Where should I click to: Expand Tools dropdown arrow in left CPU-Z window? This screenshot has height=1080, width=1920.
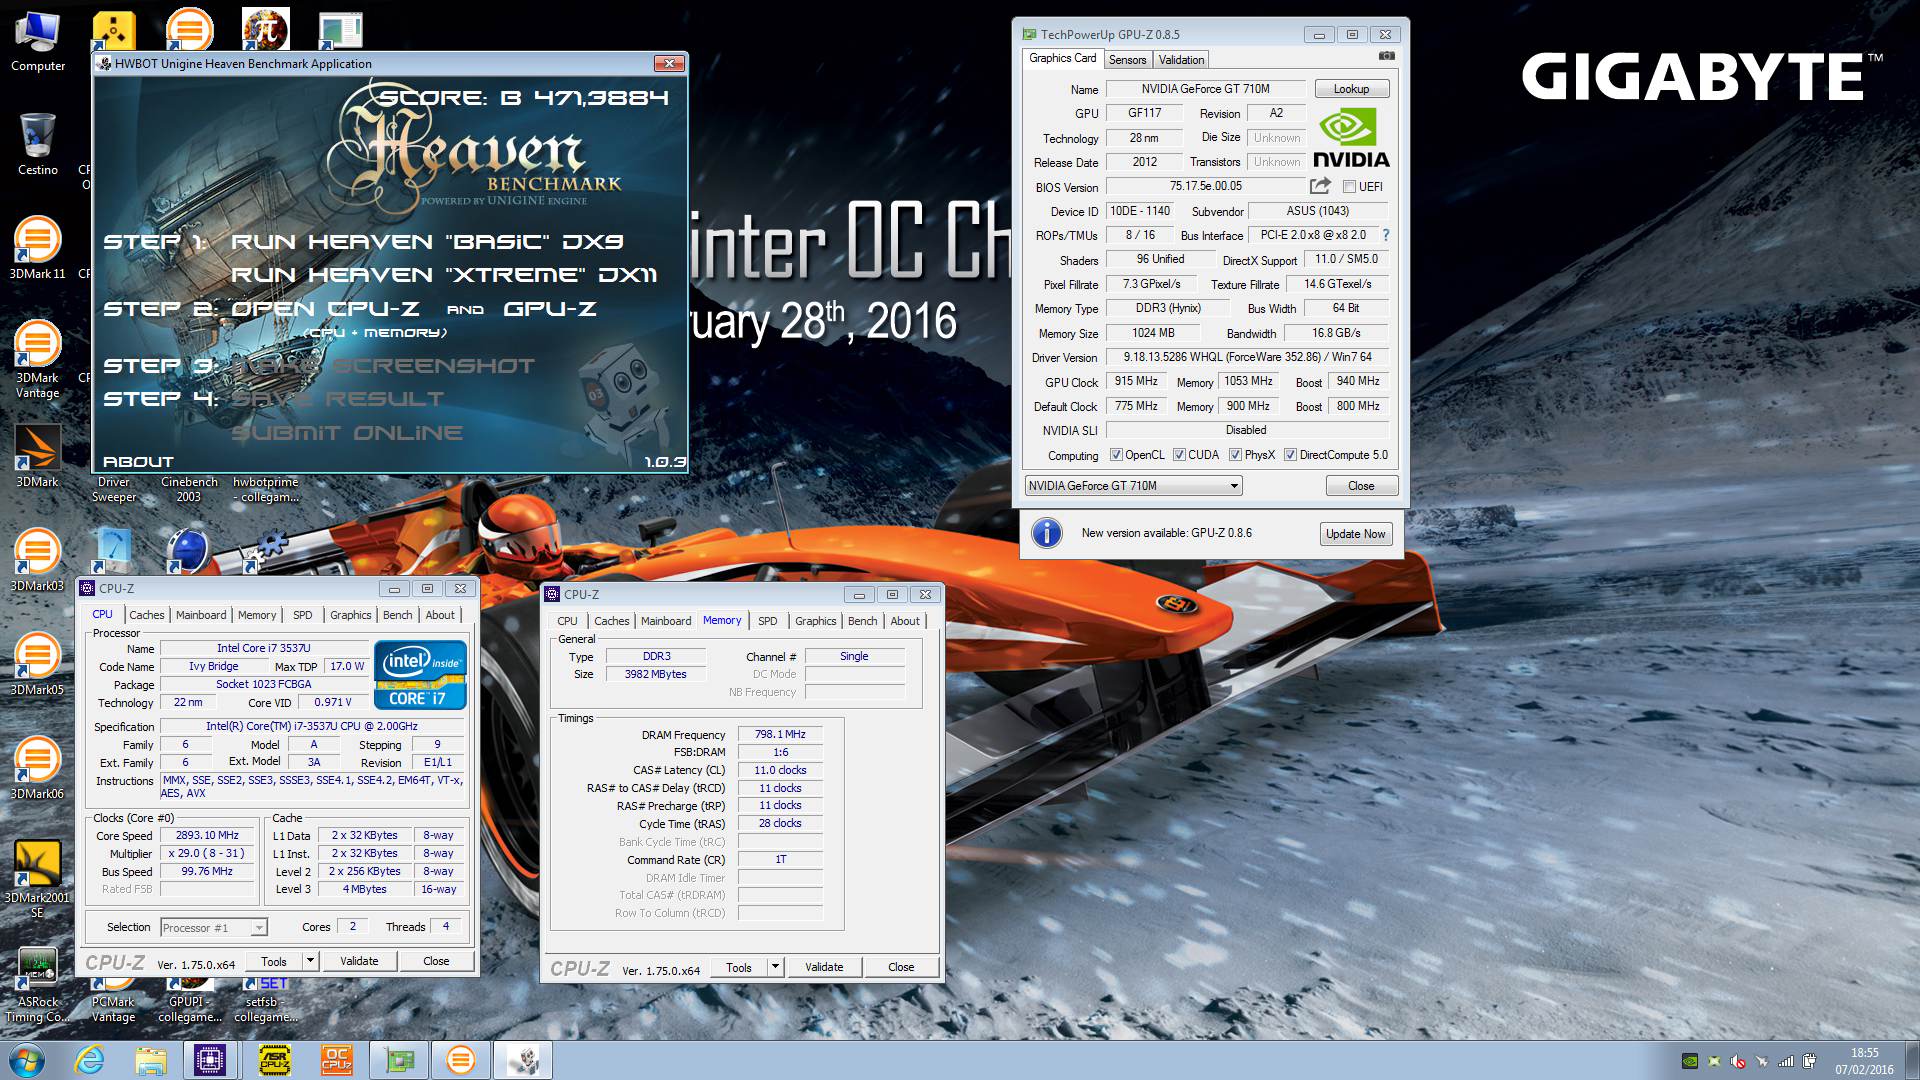(310, 961)
